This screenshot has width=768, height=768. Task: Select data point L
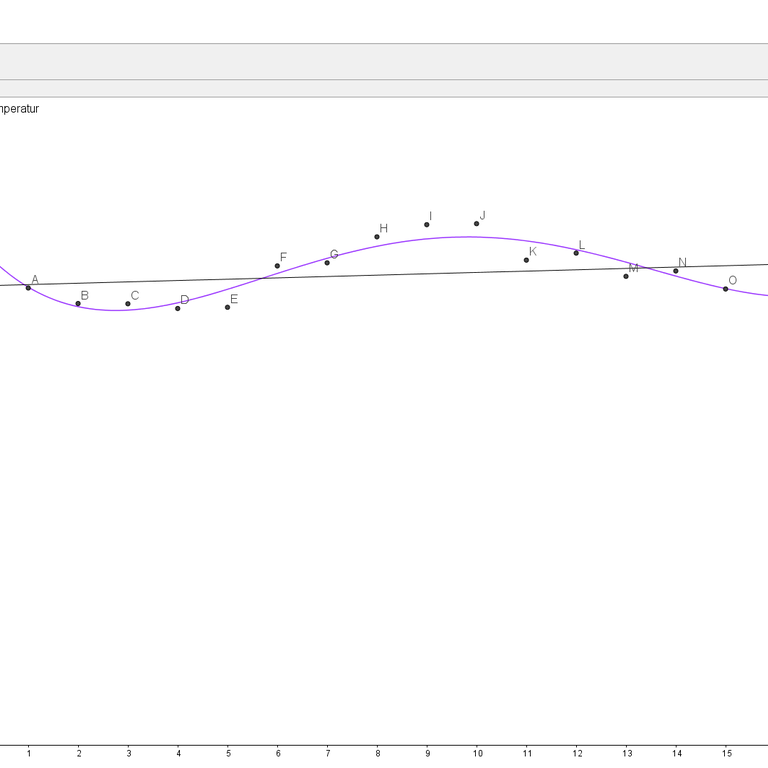pyautogui.click(x=576, y=253)
